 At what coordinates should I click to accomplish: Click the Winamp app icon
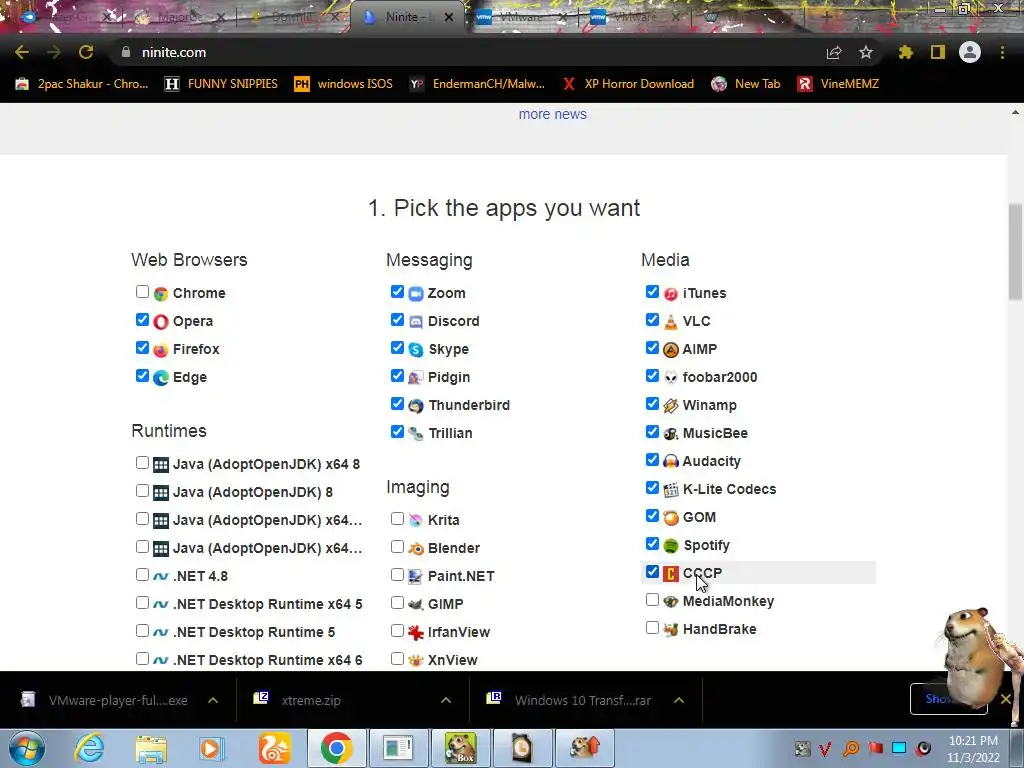[671, 406]
